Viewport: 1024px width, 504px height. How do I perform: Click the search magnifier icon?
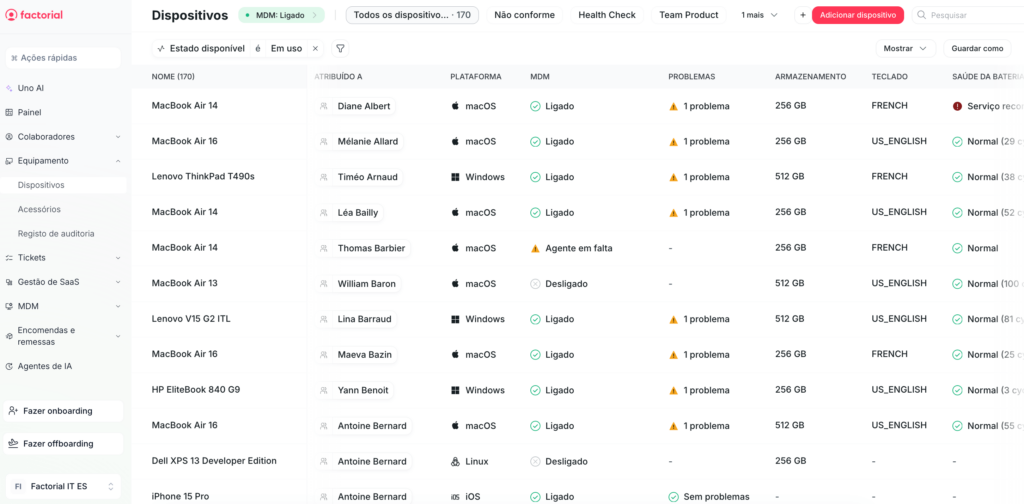coord(922,15)
